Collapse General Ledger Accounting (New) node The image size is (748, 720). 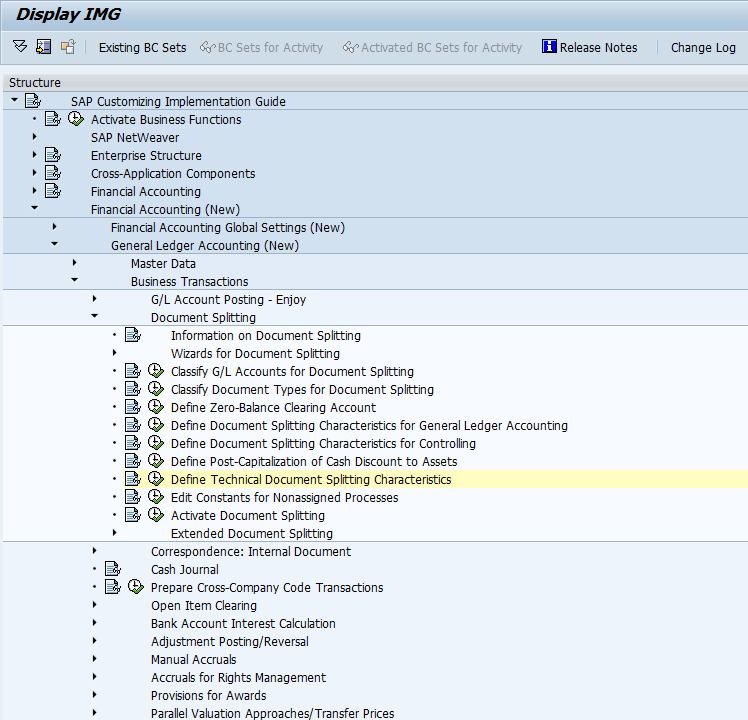(54, 244)
